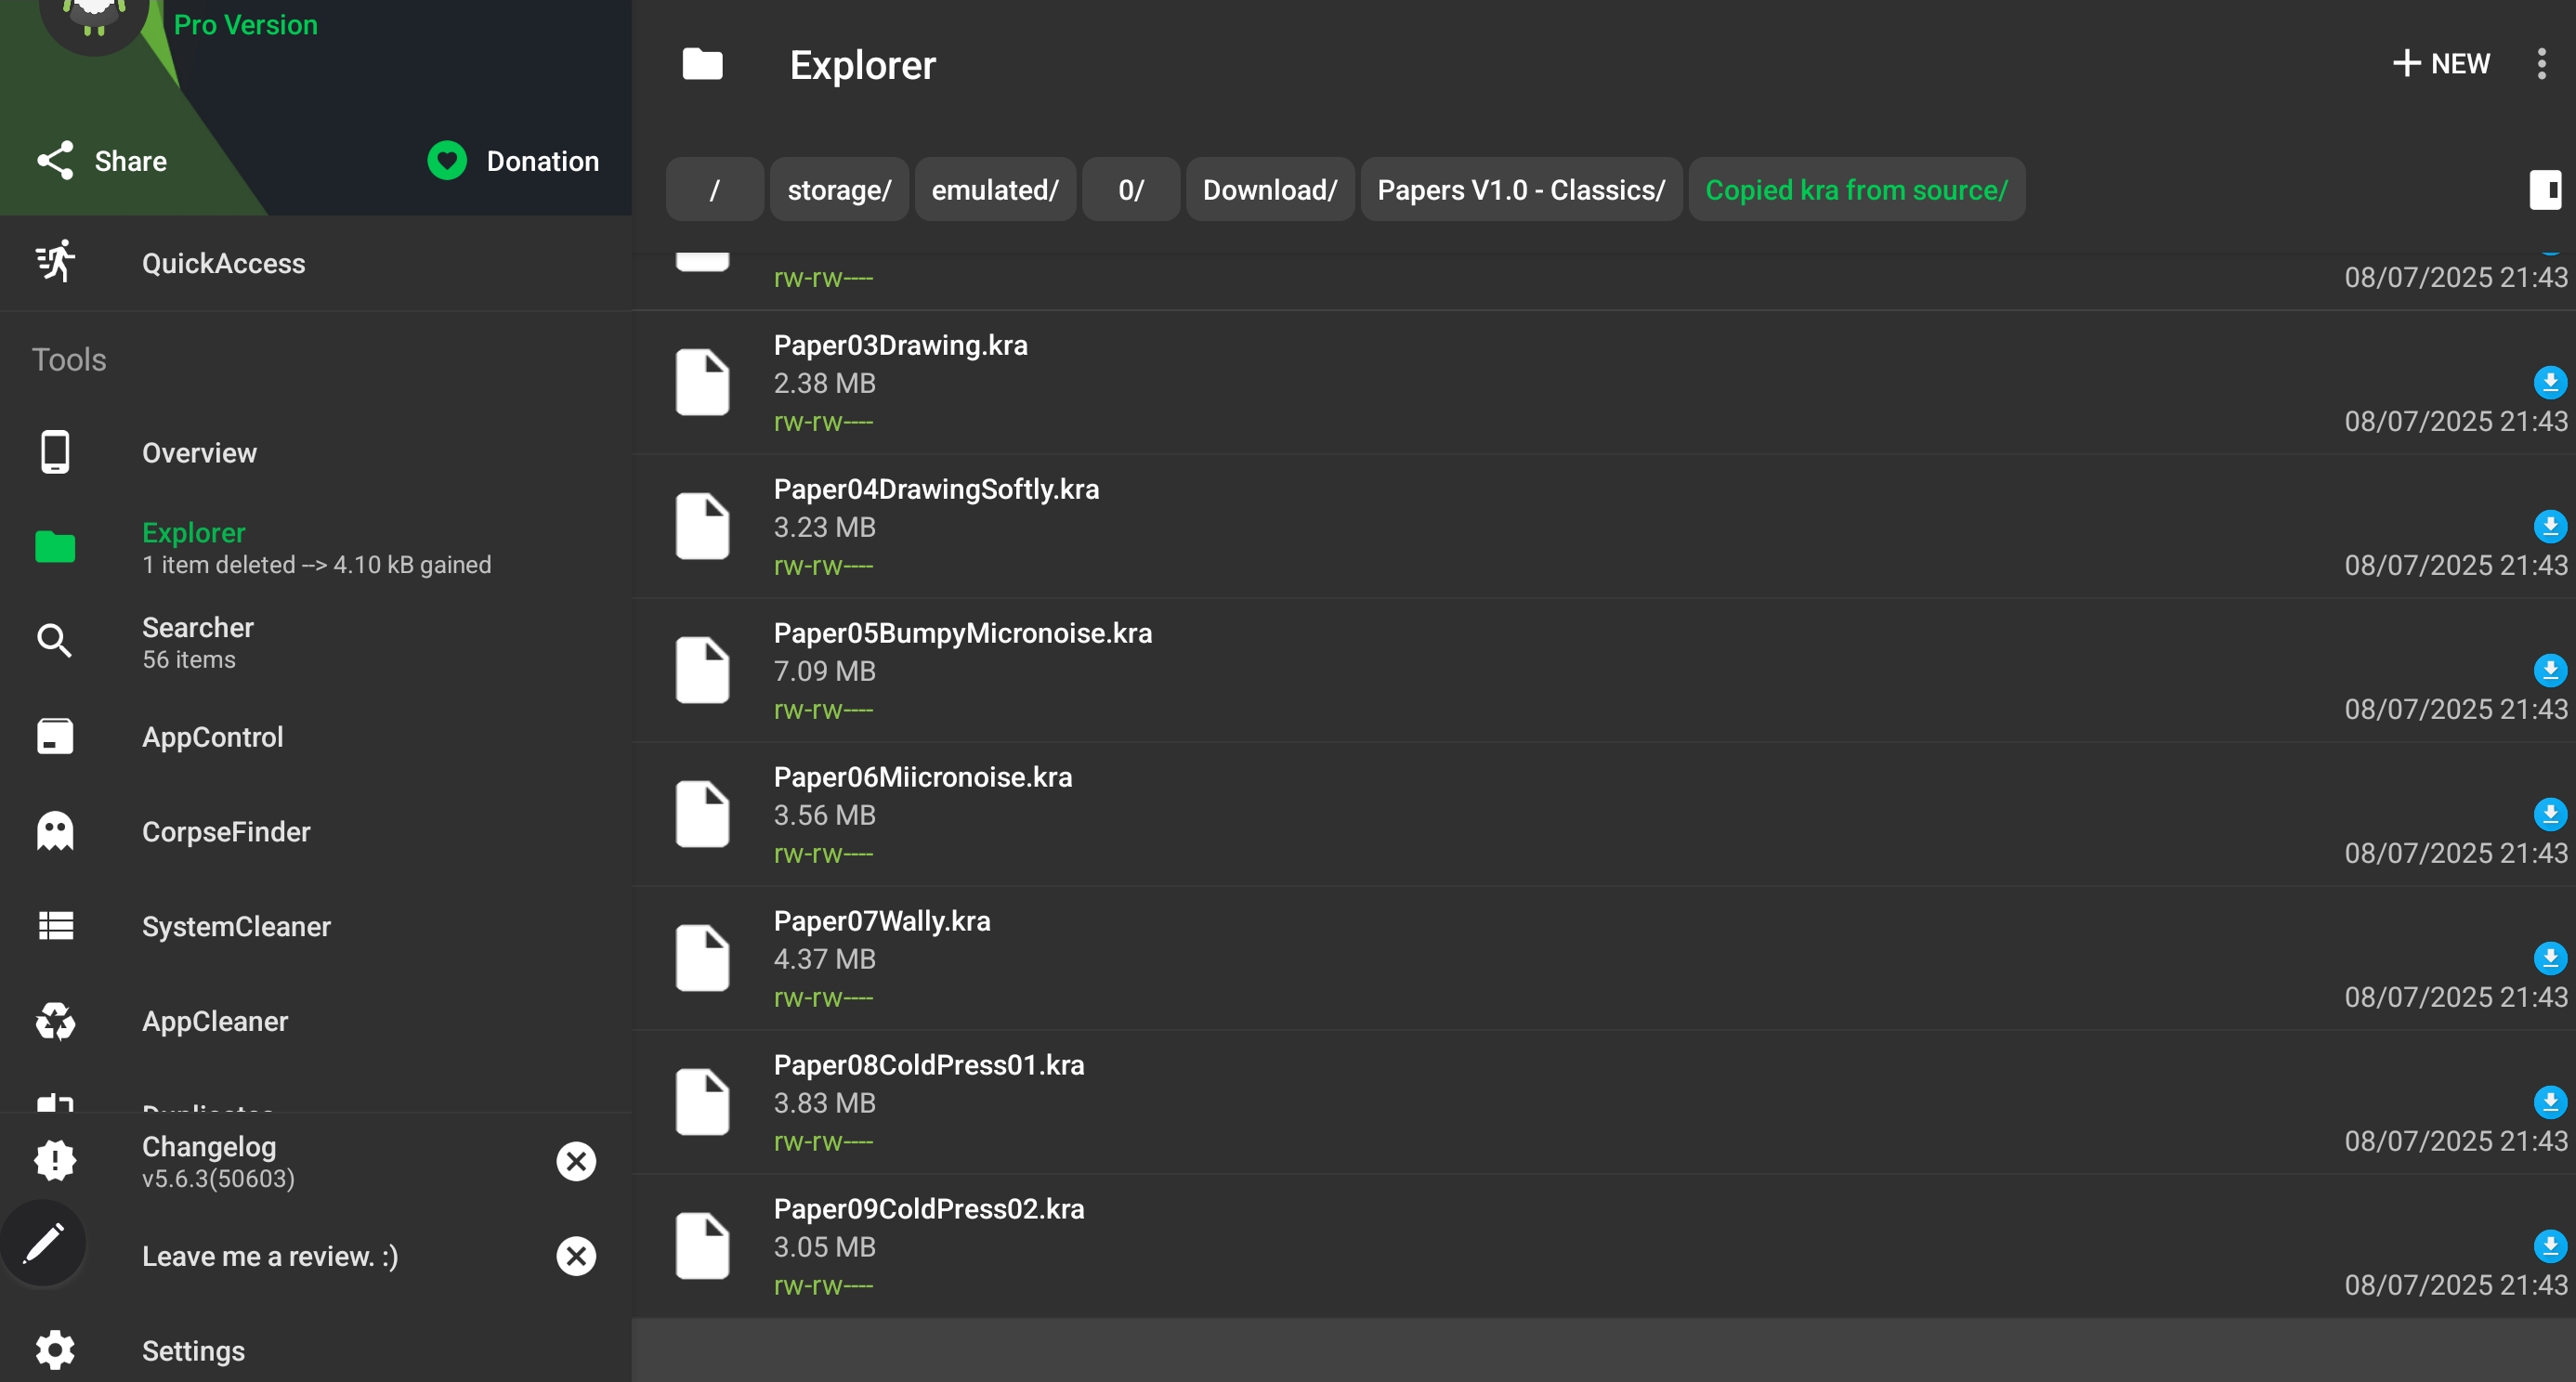
Task: Toggle the split-pane icon beside breadcrumb
Action: 2544,190
